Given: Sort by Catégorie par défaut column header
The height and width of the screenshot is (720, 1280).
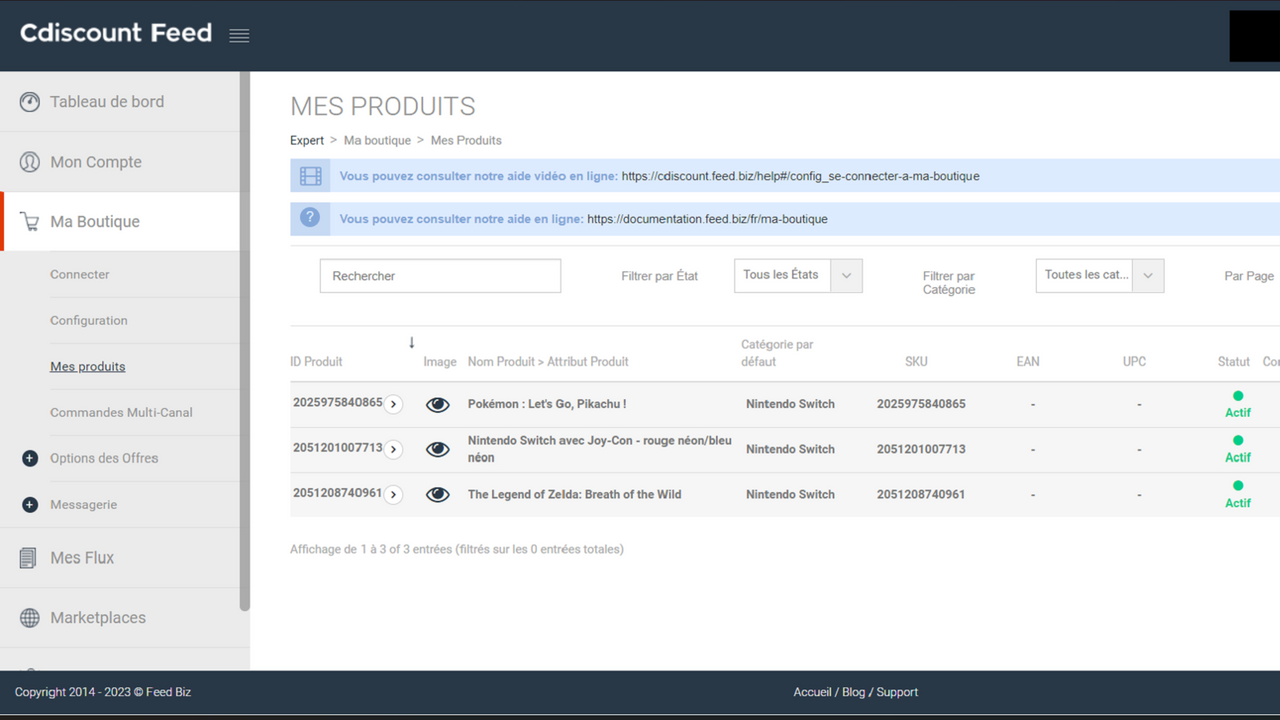Looking at the screenshot, I should pyautogui.click(x=777, y=353).
